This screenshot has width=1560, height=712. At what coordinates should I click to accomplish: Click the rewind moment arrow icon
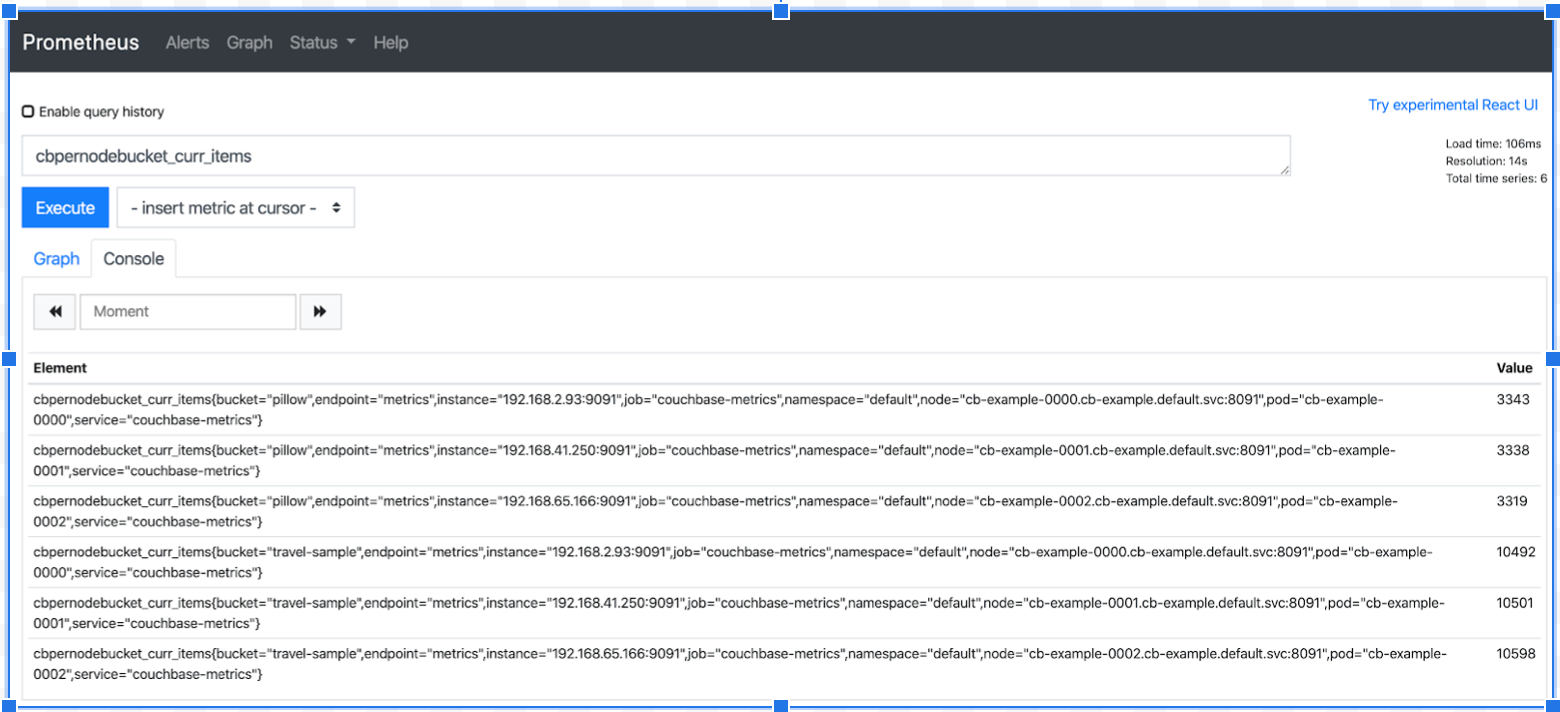point(54,311)
